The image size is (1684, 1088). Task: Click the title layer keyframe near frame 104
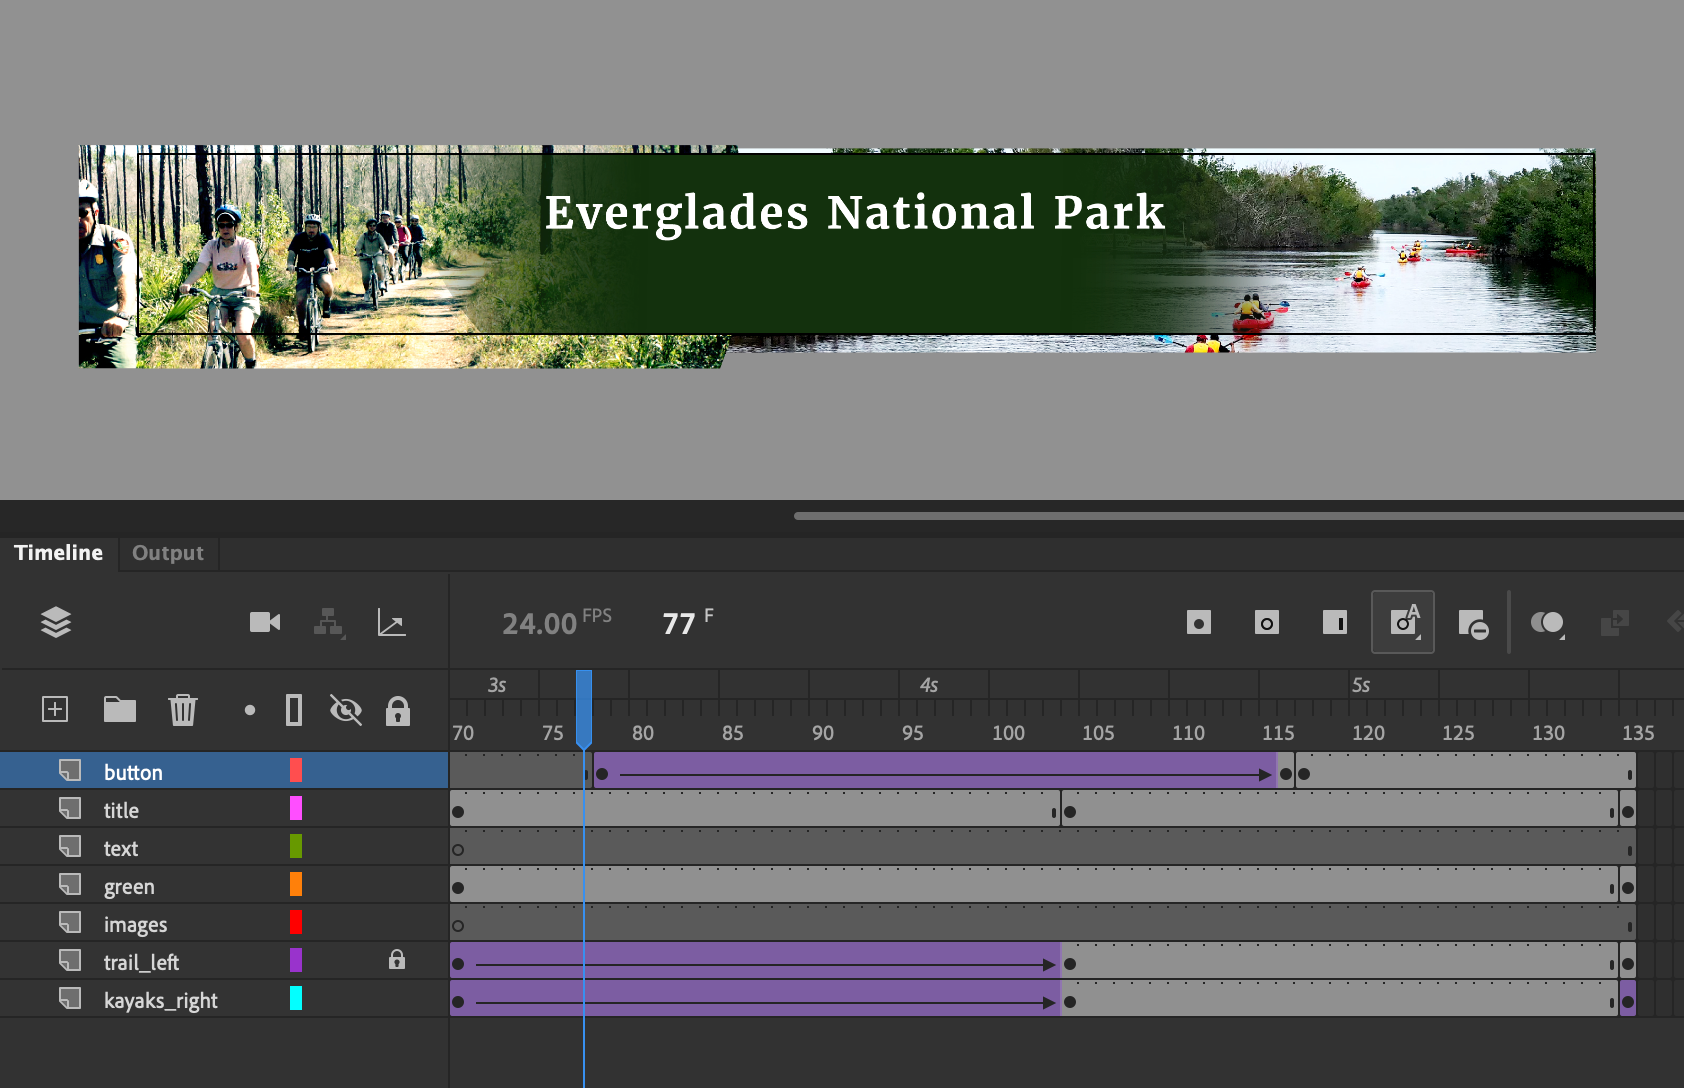coord(1070,811)
